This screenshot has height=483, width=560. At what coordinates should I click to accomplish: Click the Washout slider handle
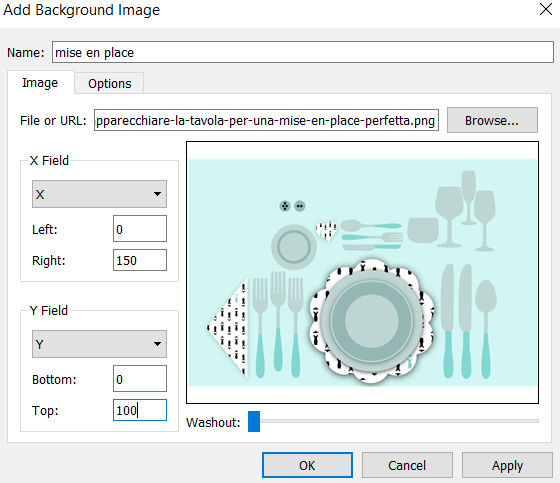(254, 422)
